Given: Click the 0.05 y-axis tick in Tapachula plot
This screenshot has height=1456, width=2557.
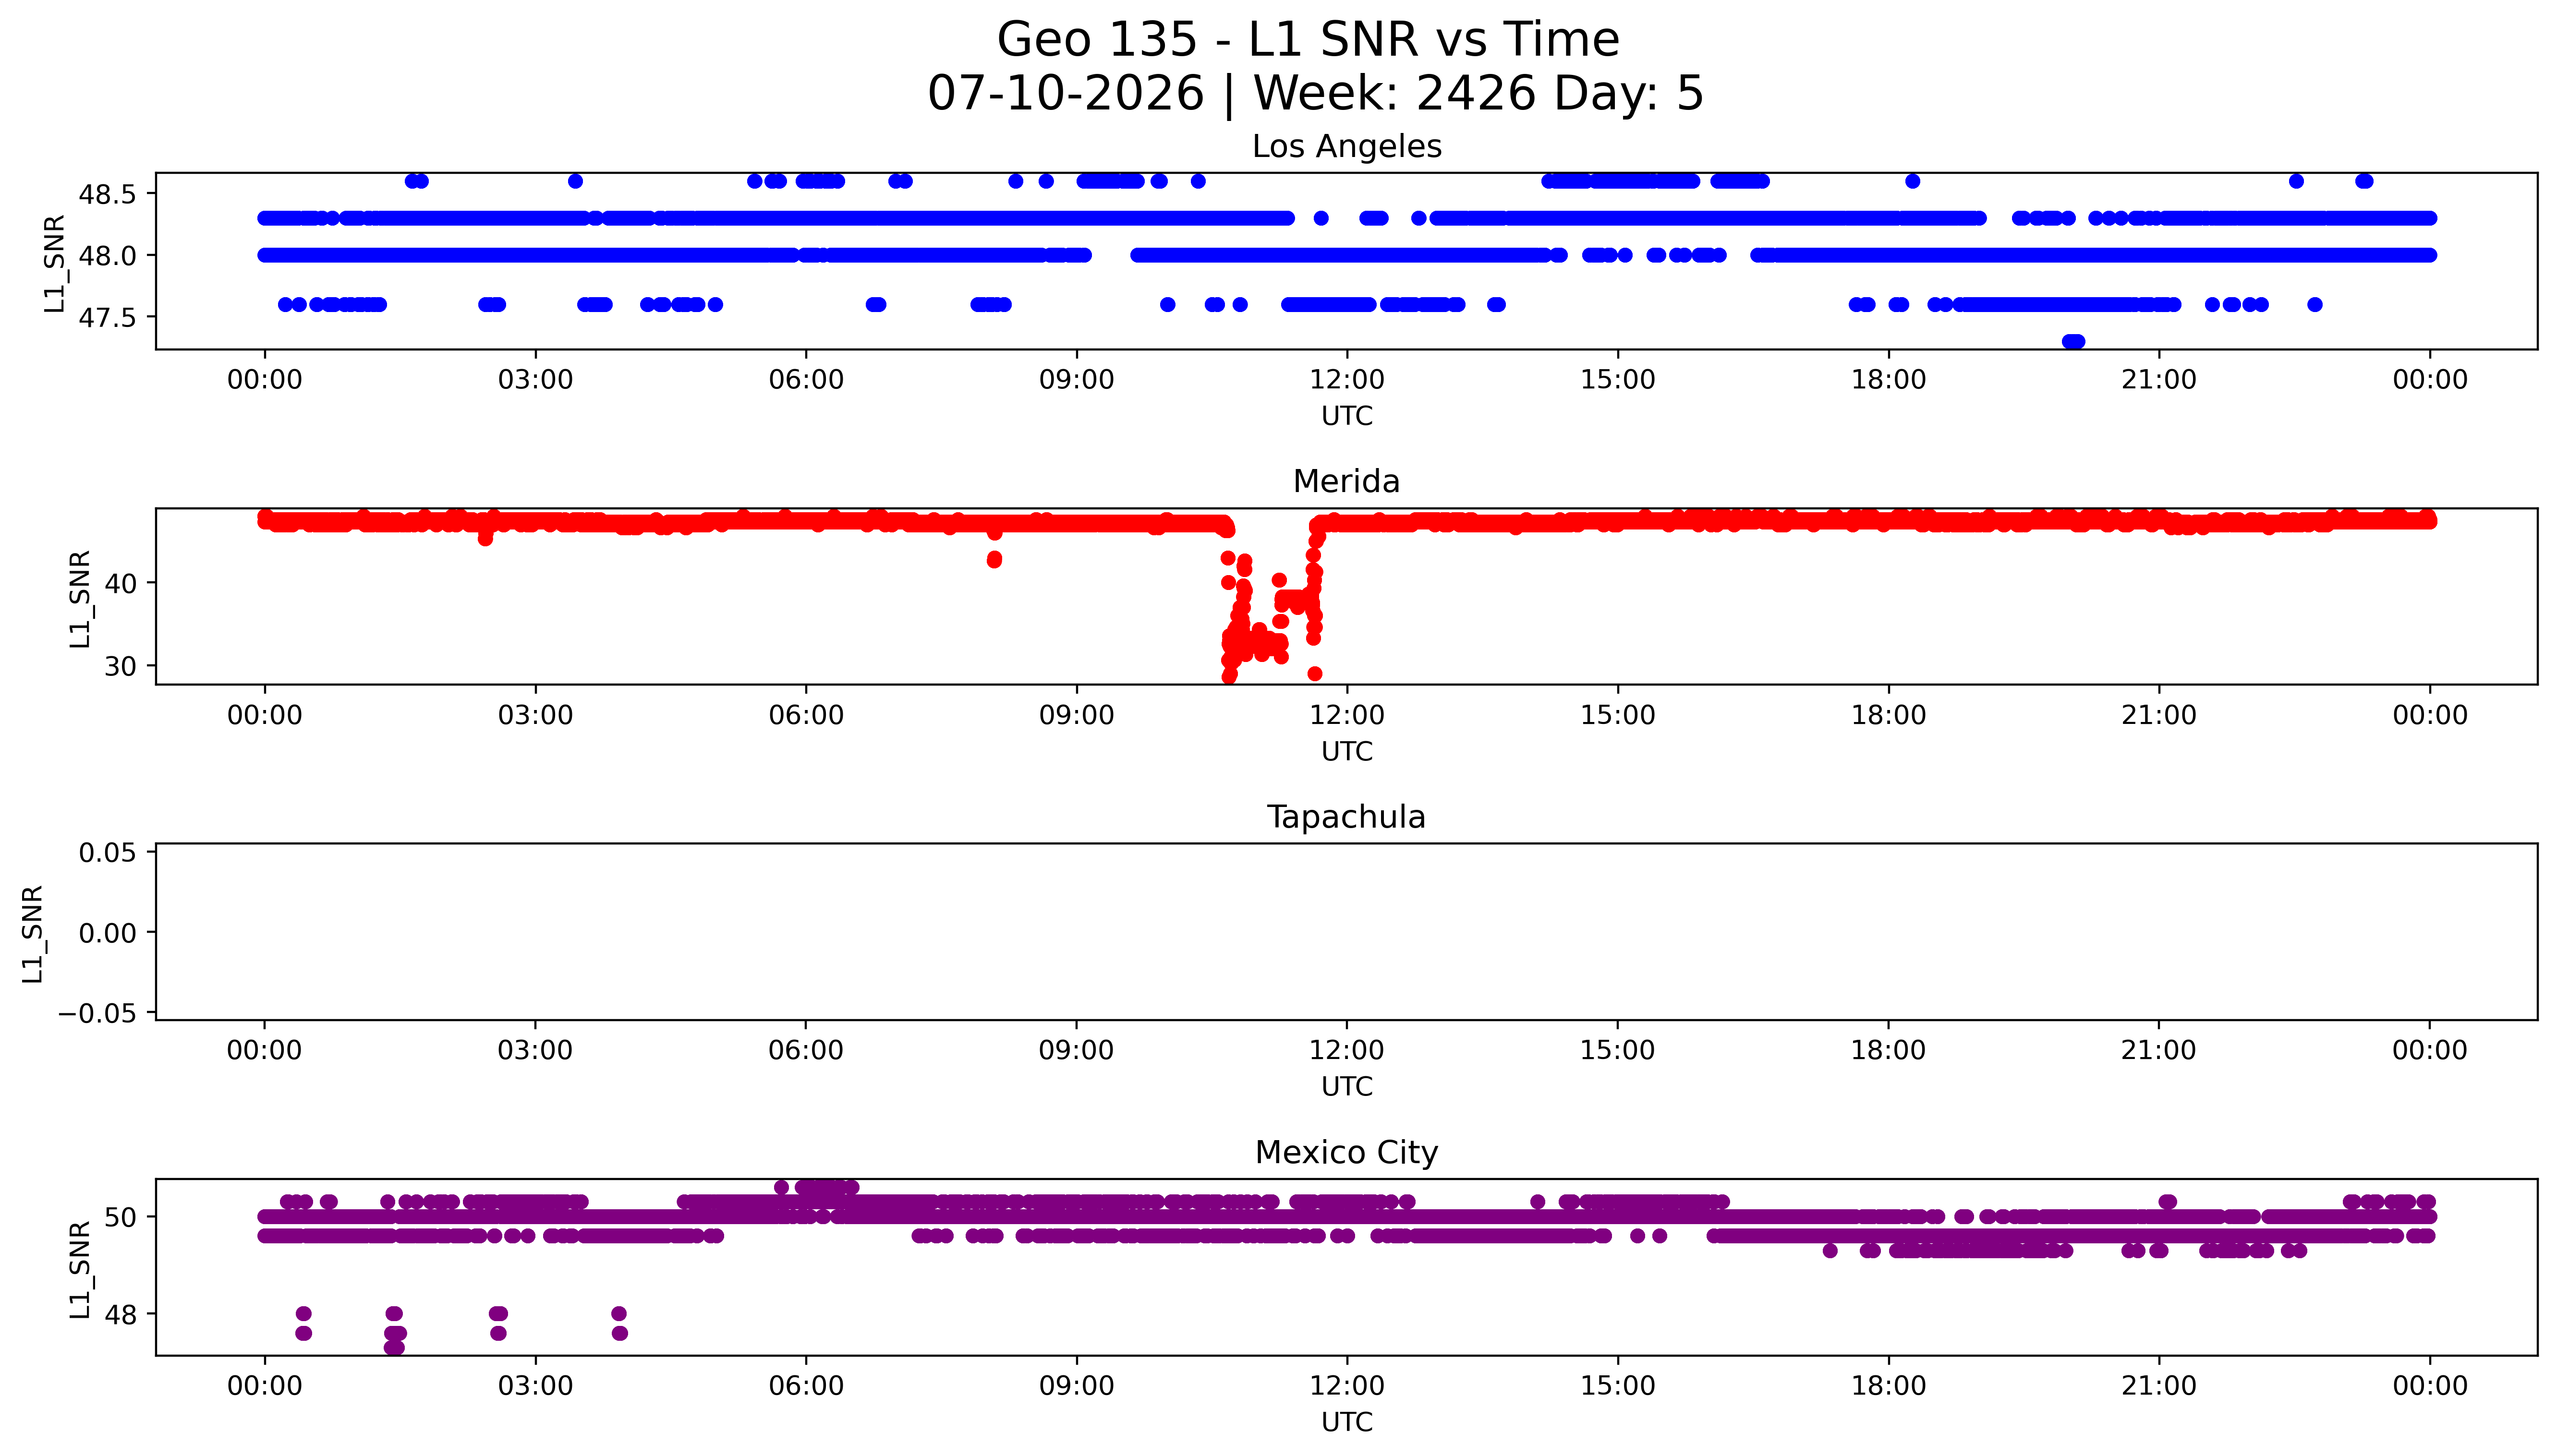Looking at the screenshot, I should [108, 852].
